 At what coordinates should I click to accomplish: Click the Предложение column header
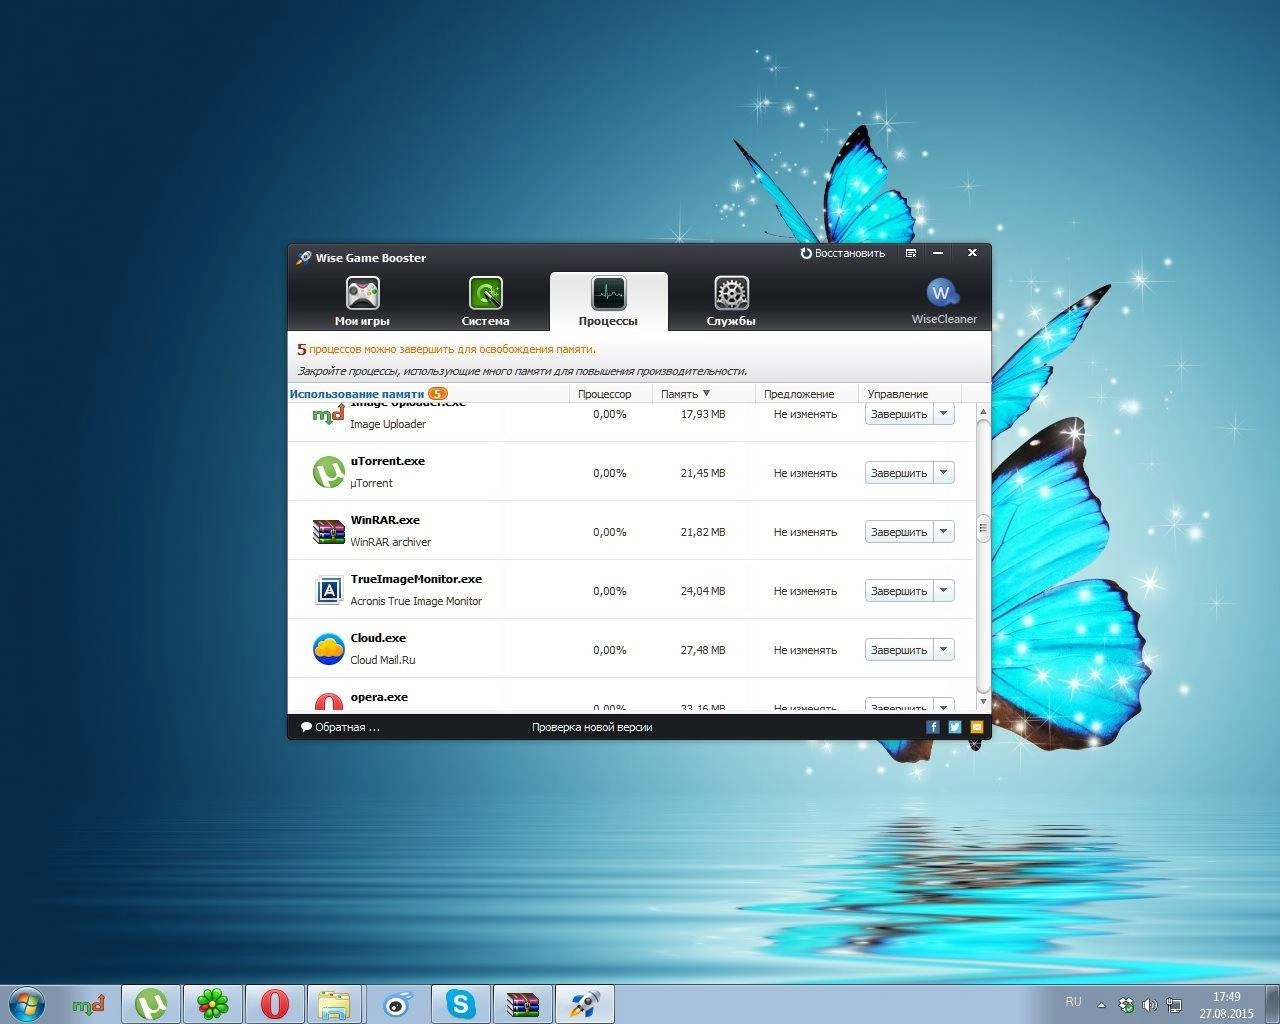pyautogui.click(x=799, y=394)
